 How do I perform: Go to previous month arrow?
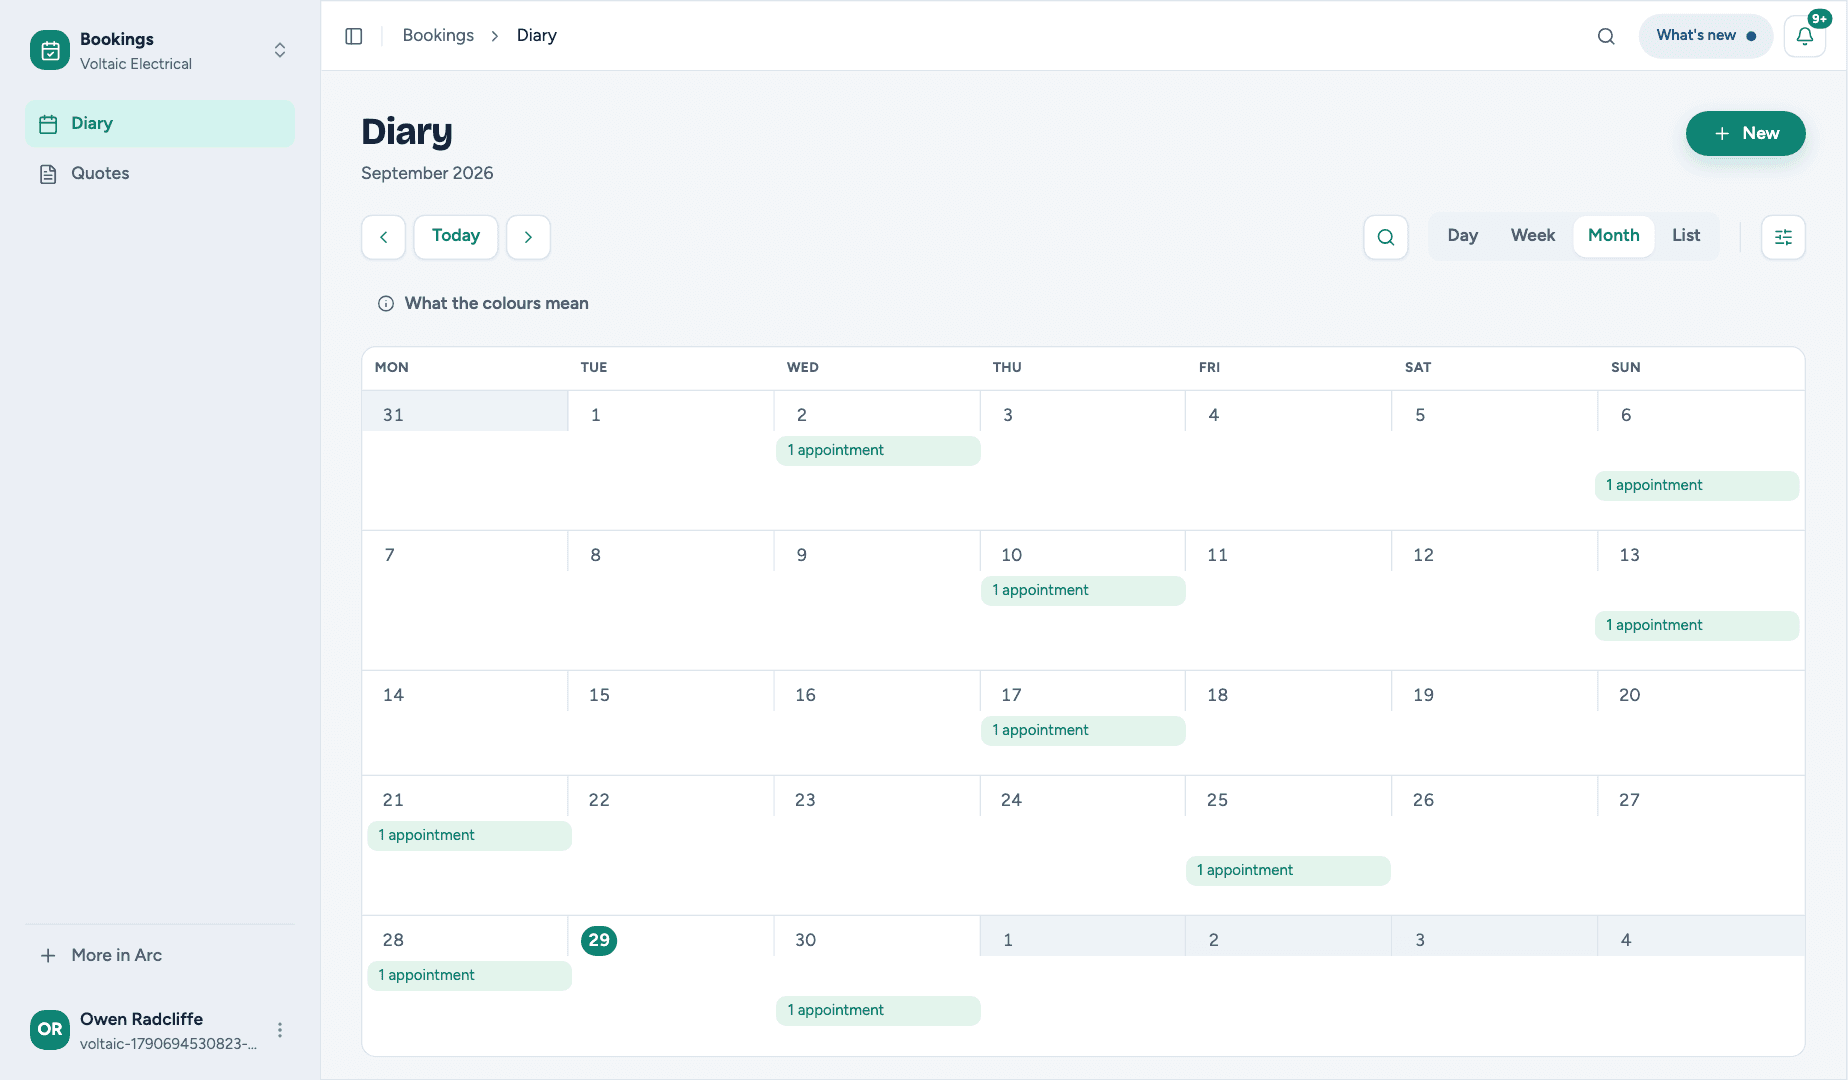coord(384,237)
